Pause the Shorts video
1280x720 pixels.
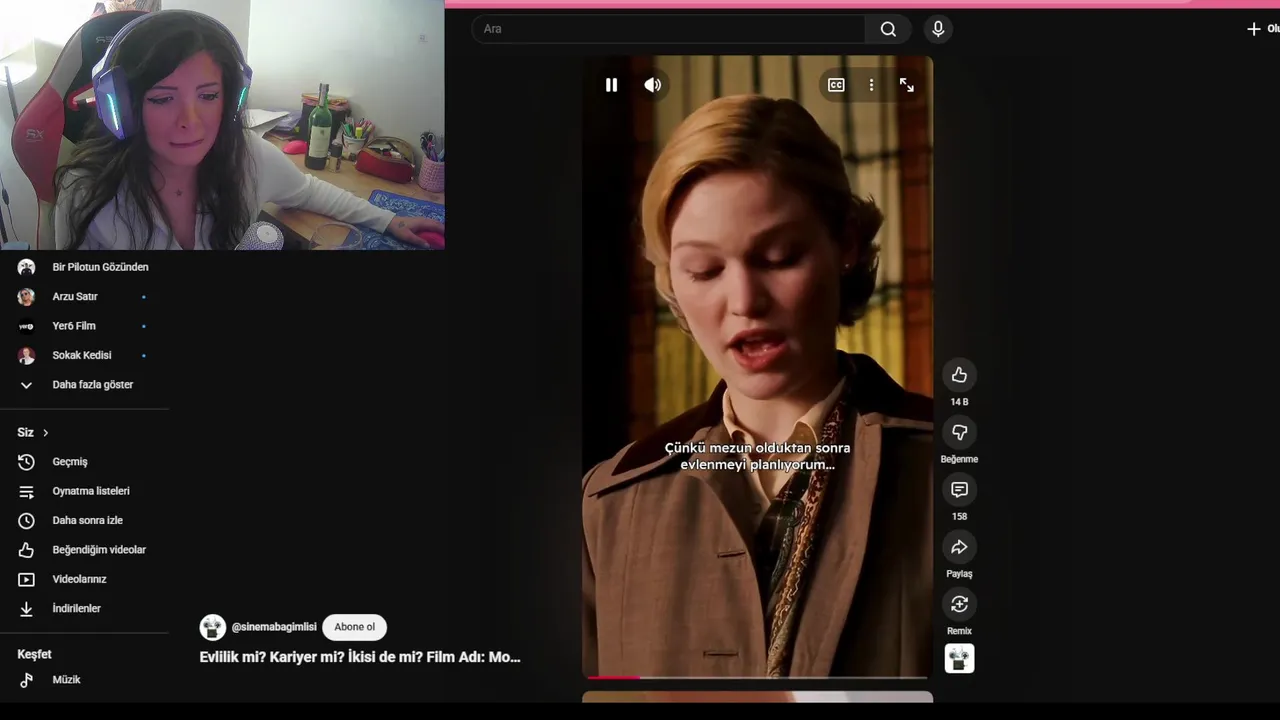coord(611,85)
